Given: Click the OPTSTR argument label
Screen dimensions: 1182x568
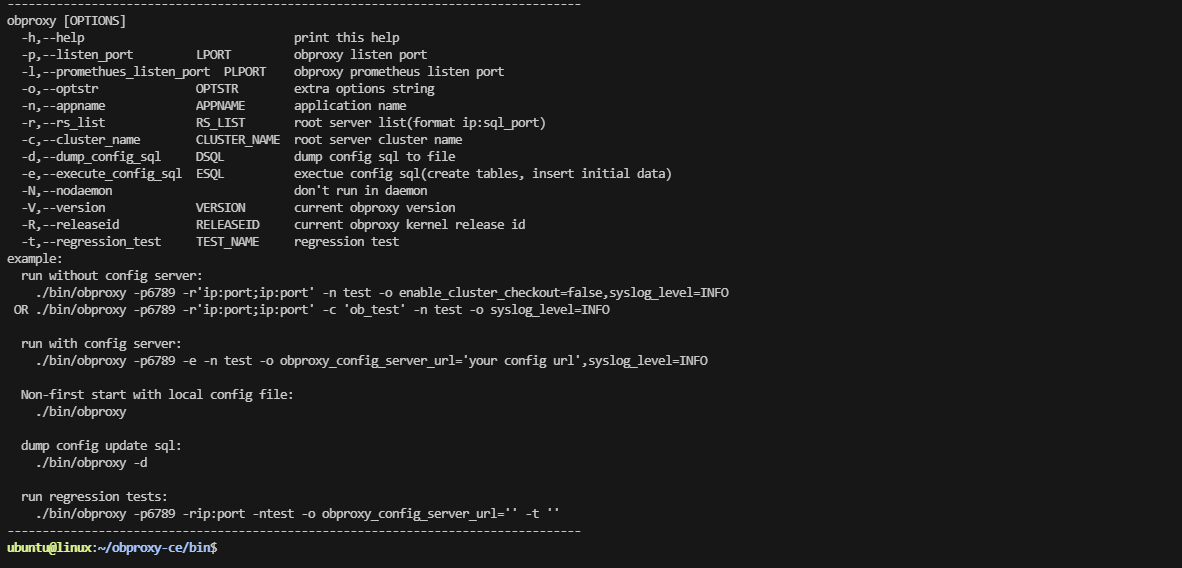Looking at the screenshot, I should [217, 89].
